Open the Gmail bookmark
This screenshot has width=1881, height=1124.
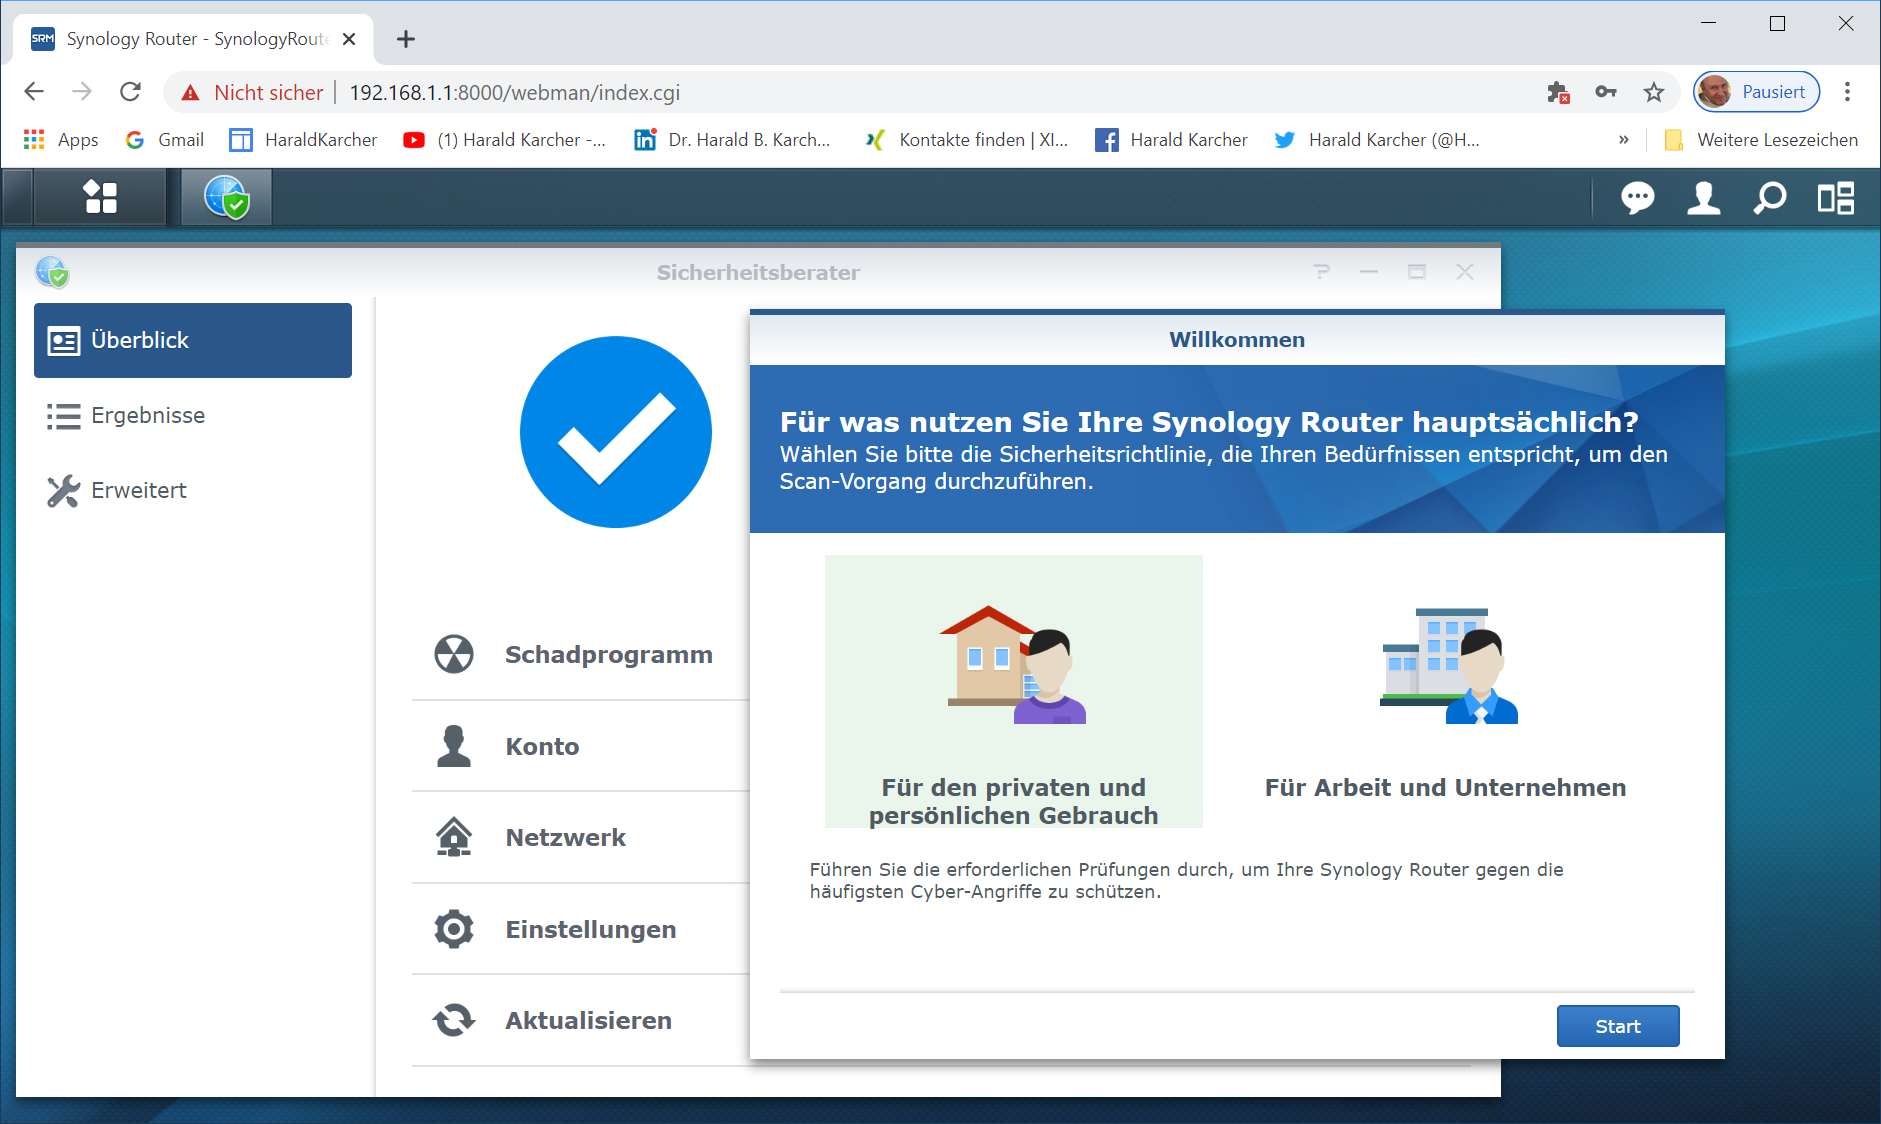pyautogui.click(x=165, y=140)
